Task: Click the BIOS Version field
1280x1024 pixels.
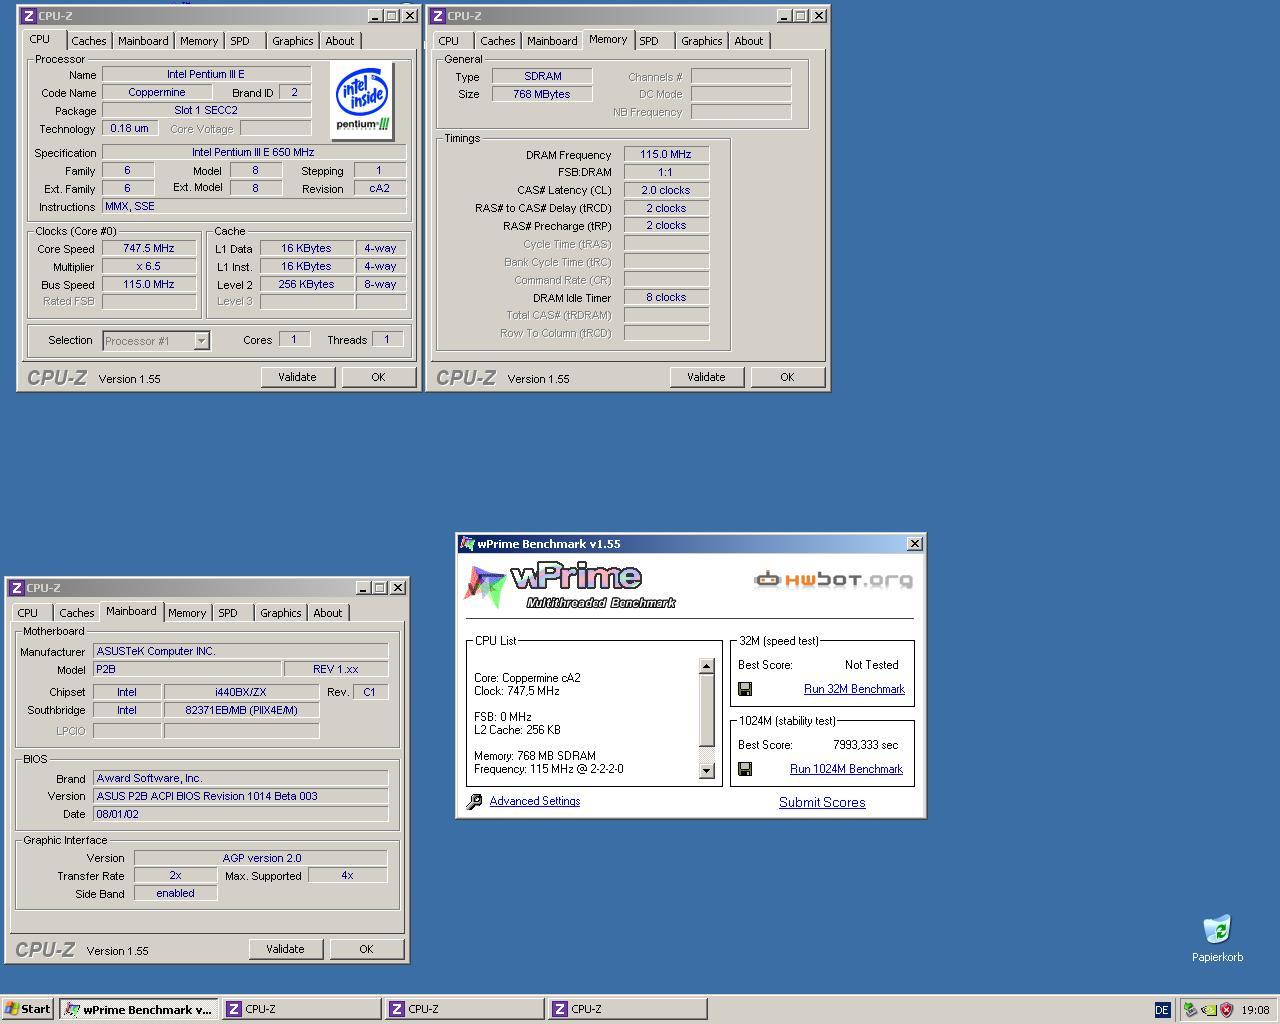Action: [241, 796]
